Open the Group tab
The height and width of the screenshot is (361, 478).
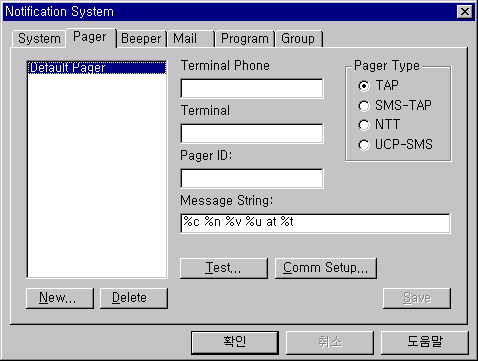(x=298, y=39)
